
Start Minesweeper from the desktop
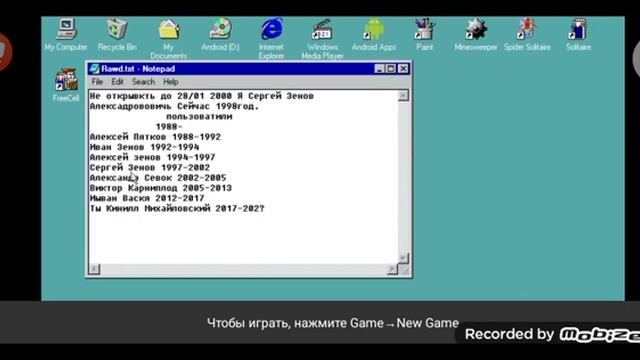[476, 34]
